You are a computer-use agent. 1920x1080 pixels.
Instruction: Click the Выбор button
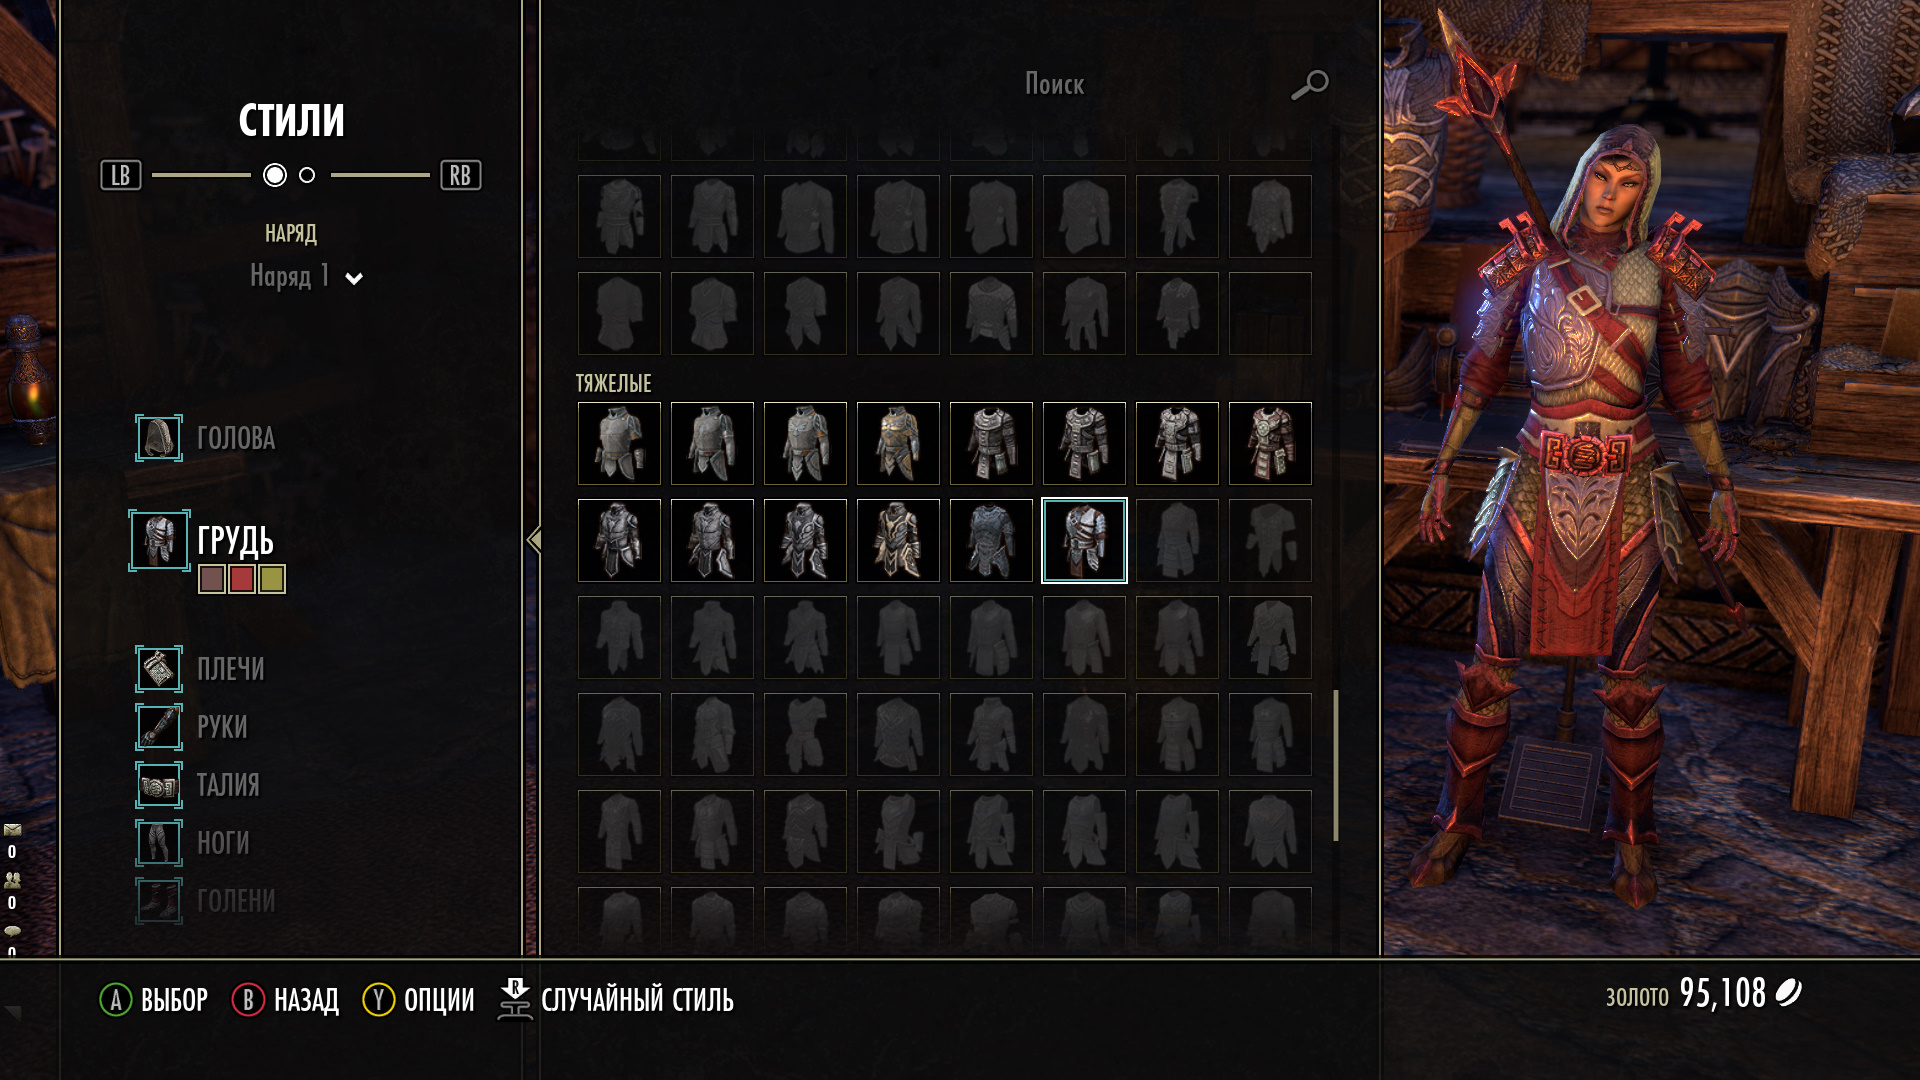154,999
